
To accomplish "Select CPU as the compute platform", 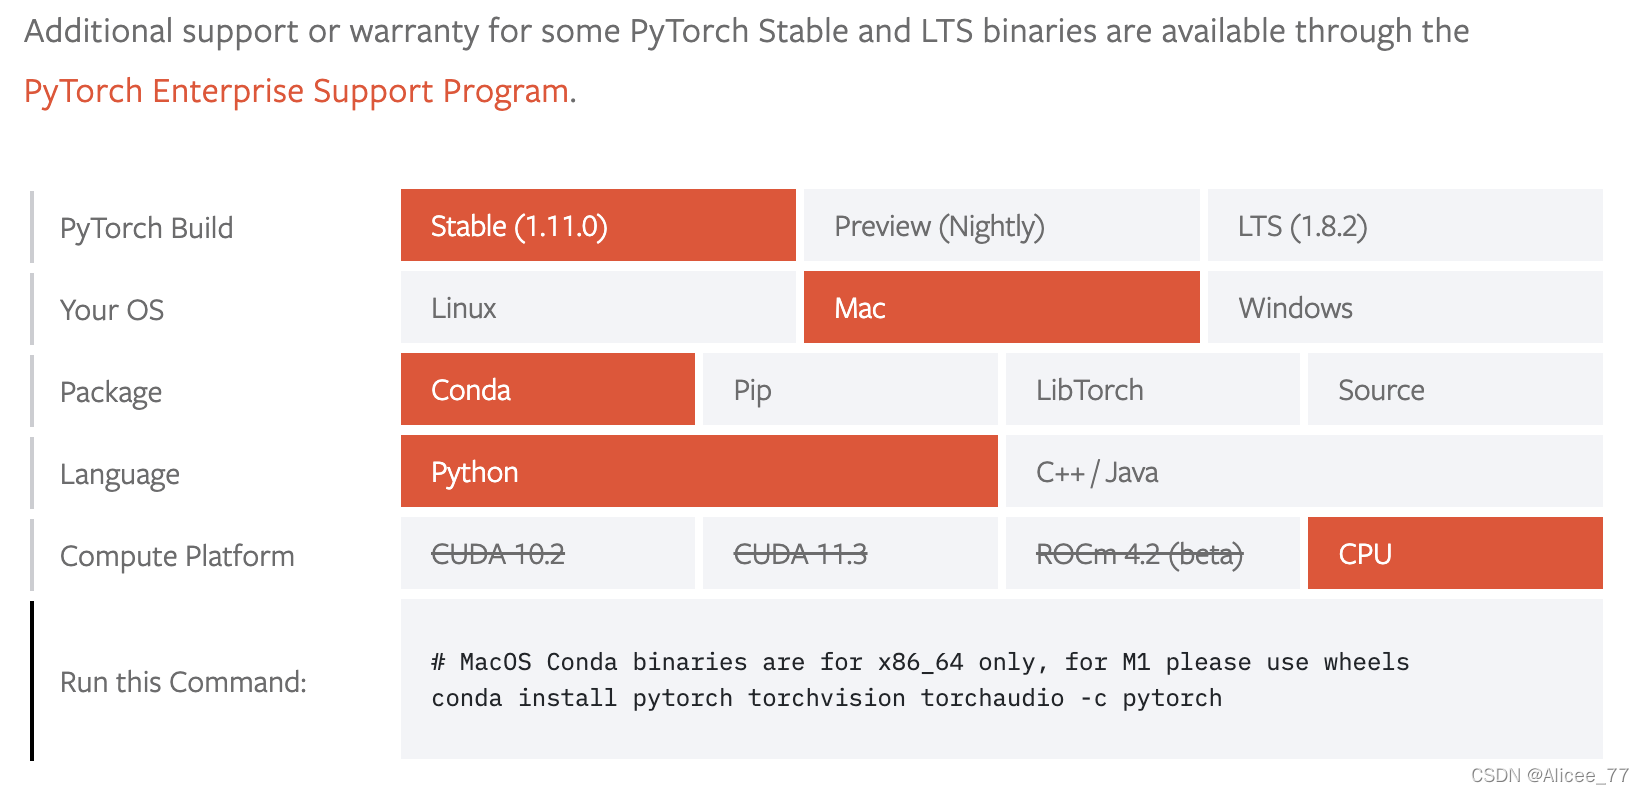I will [1454, 553].
